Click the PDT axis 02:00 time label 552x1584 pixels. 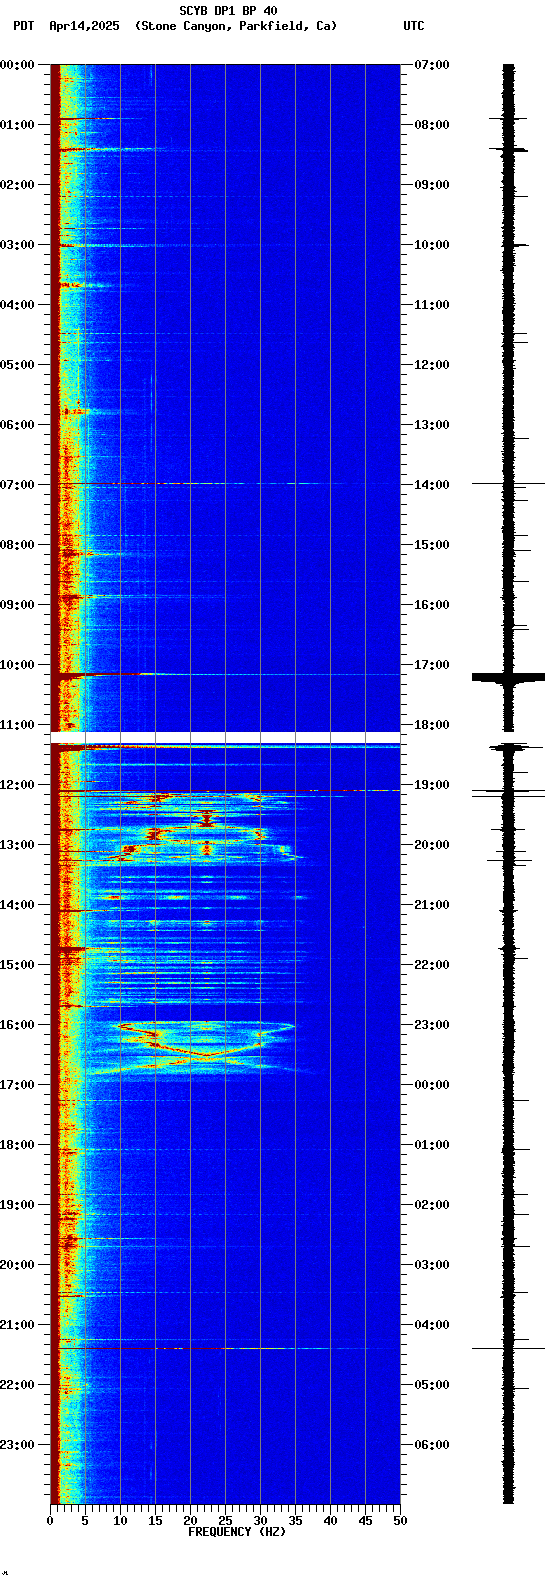(x=18, y=185)
